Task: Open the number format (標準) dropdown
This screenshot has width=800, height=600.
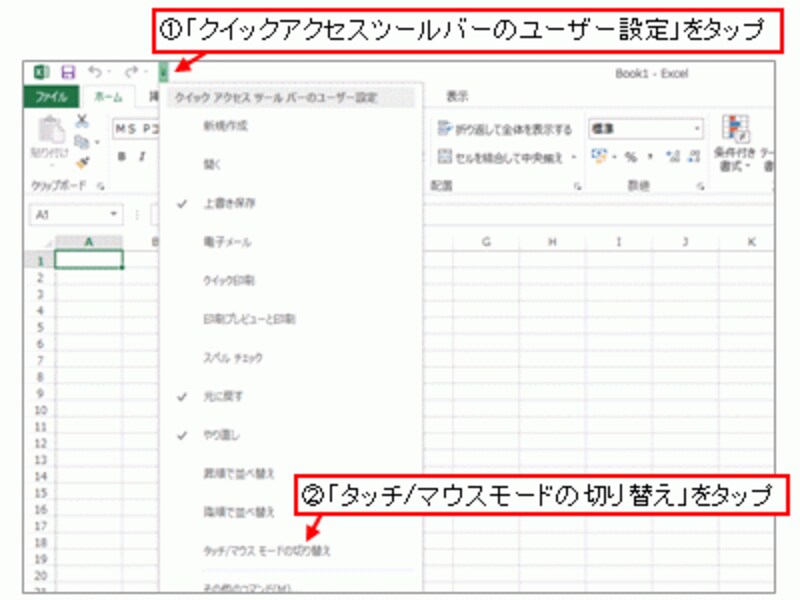Action: [x=697, y=129]
